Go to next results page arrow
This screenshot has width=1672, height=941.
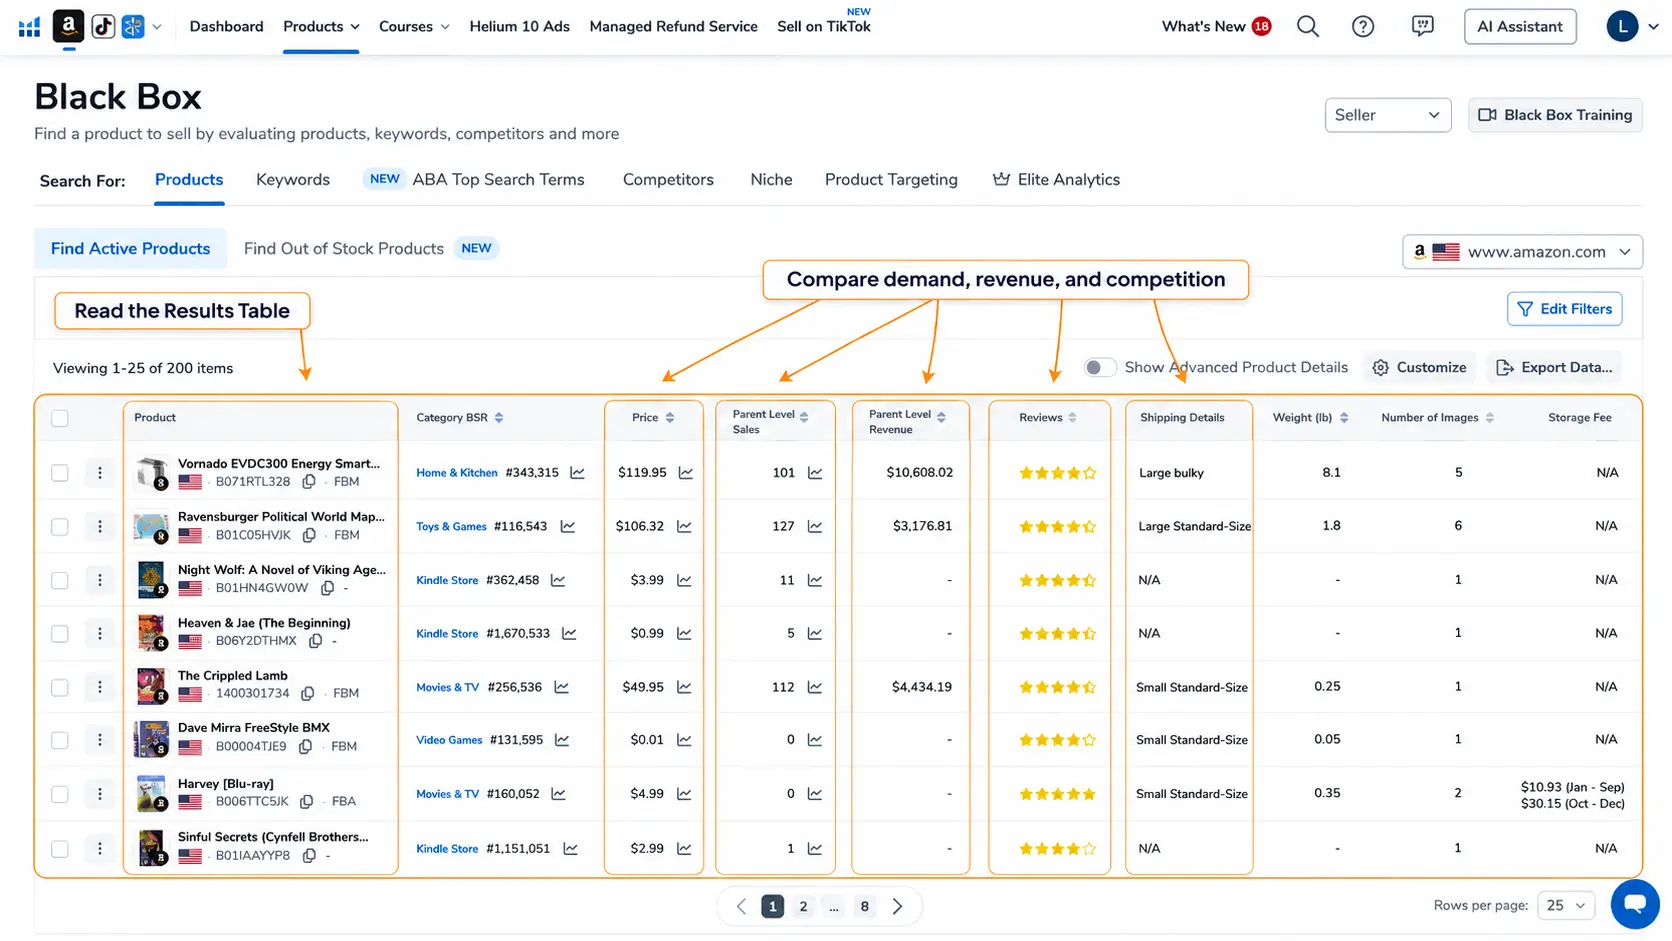tap(897, 907)
